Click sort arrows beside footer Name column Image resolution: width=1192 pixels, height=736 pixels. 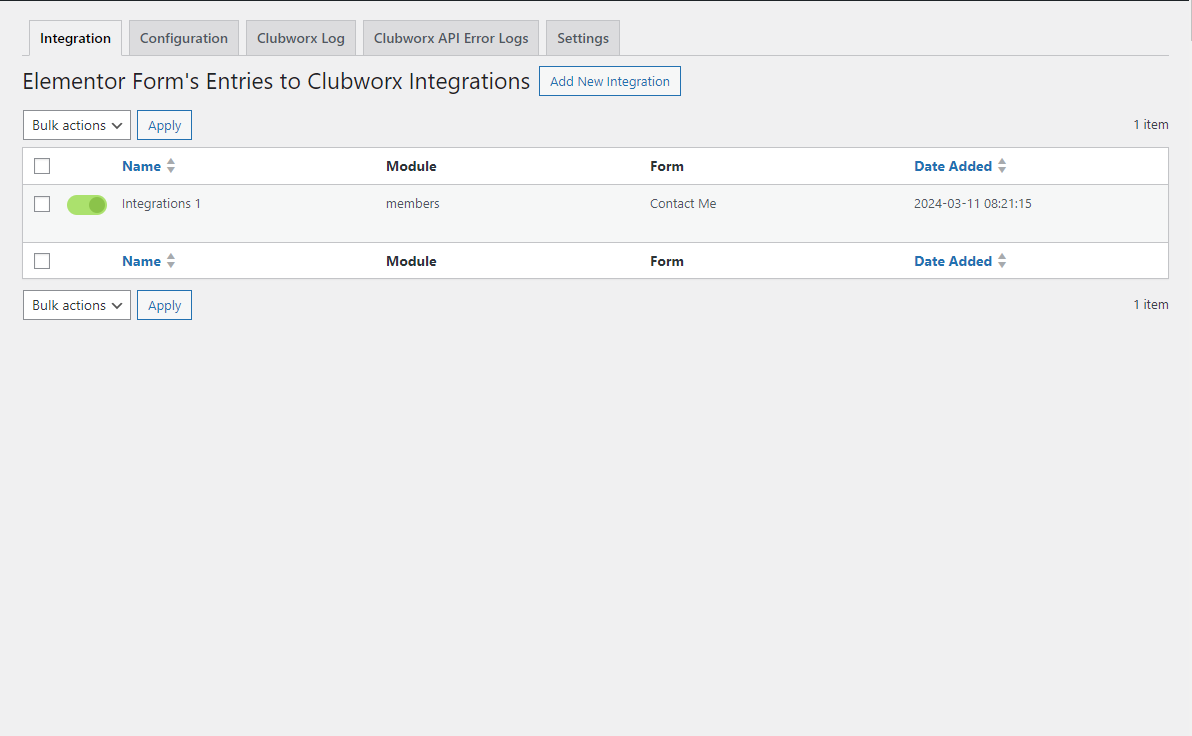pyautogui.click(x=171, y=261)
